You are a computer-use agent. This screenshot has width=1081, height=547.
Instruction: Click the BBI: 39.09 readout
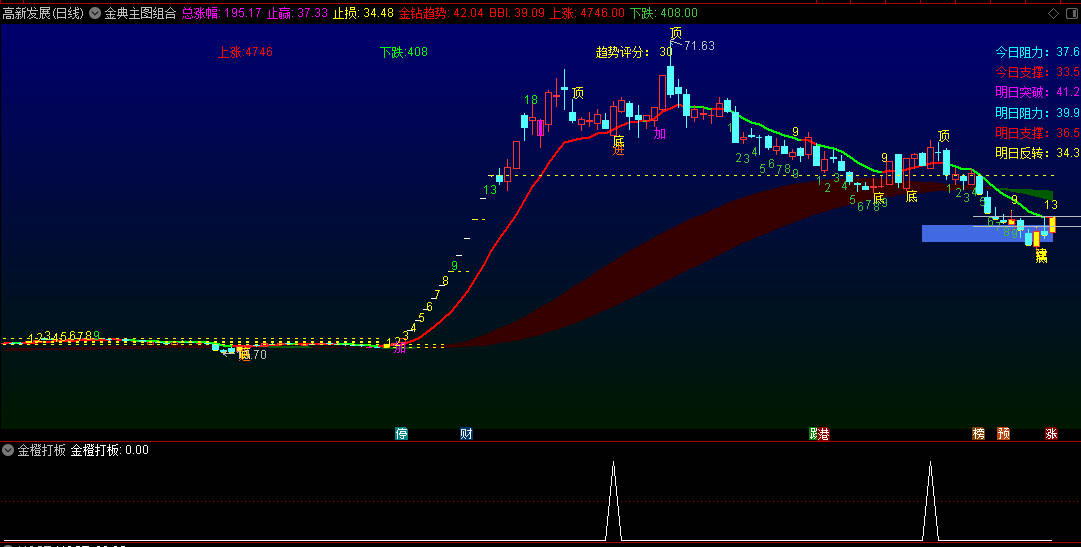tap(517, 13)
